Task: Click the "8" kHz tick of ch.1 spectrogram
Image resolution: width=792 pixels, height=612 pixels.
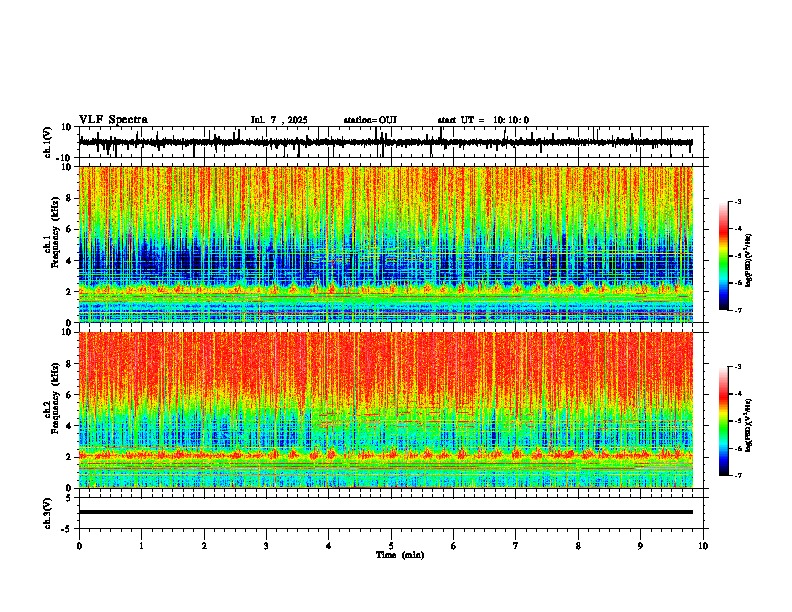Action: tap(70, 198)
